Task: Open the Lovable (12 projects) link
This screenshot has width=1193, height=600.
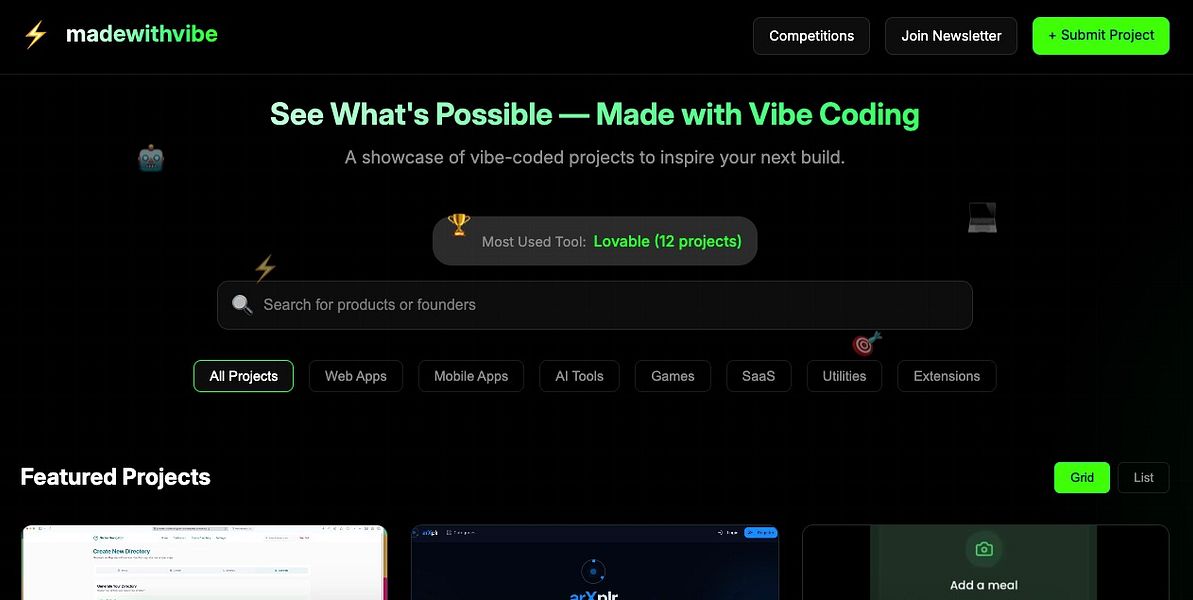Action: (667, 241)
